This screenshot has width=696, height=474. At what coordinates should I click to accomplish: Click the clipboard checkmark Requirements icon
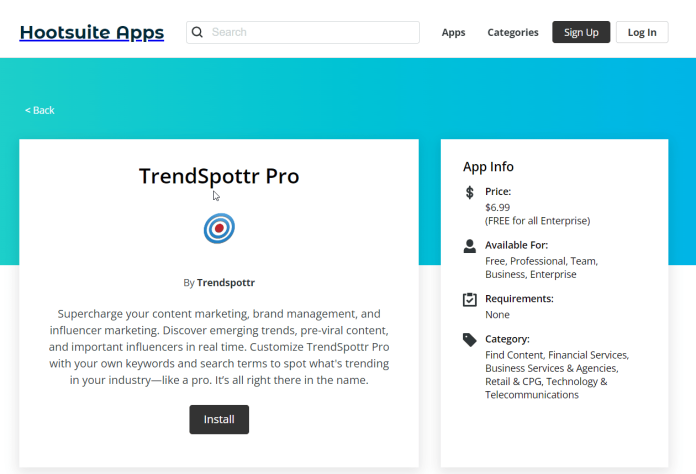pyautogui.click(x=470, y=300)
